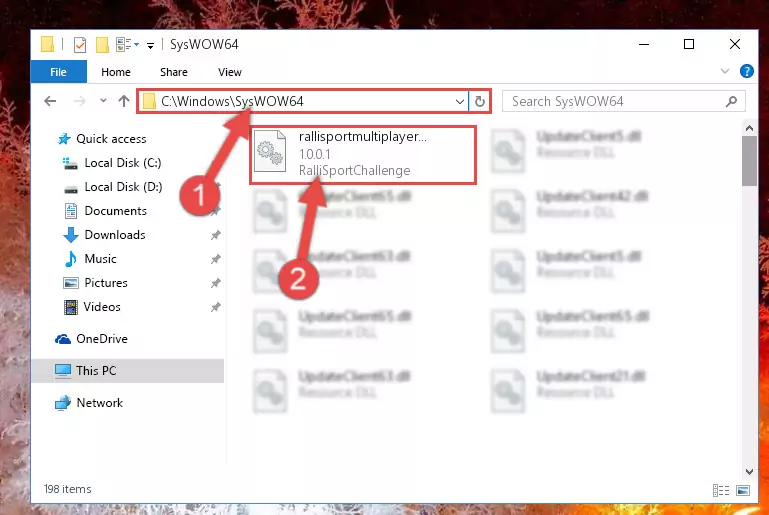Click the vertical scrollbar thumb

(749, 161)
